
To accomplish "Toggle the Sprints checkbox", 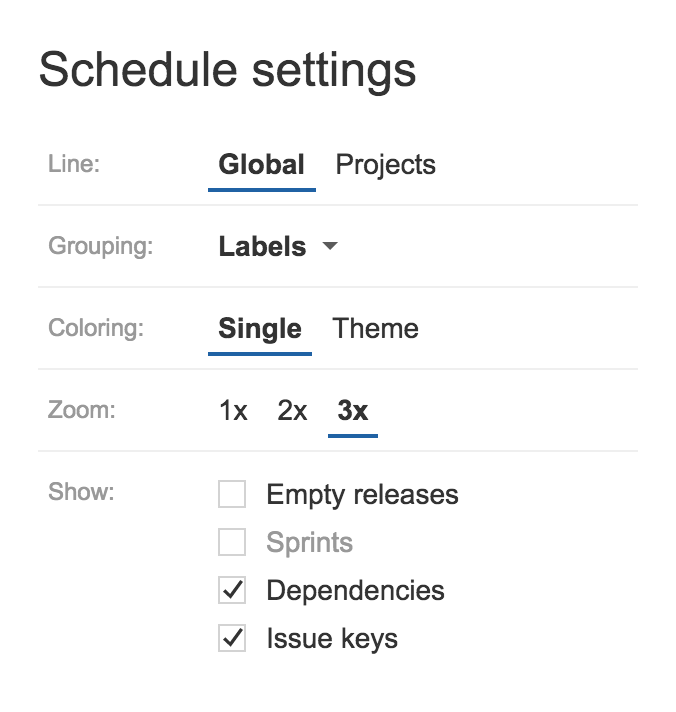I will pos(232,542).
